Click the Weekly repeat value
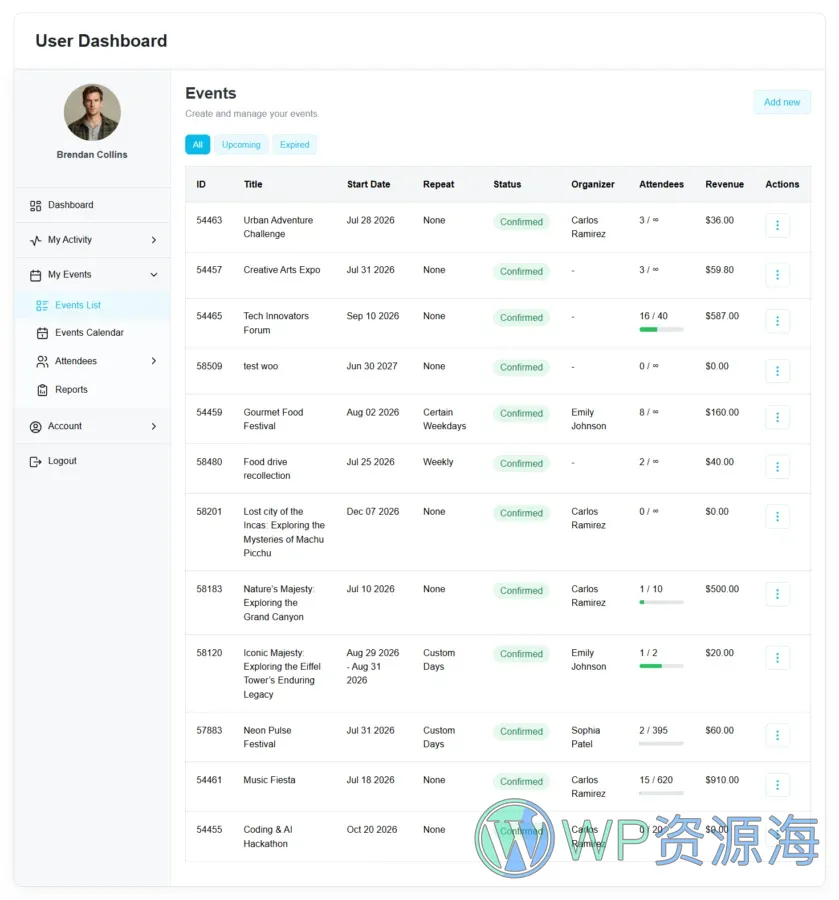This screenshot has width=839, height=900. click(438, 462)
